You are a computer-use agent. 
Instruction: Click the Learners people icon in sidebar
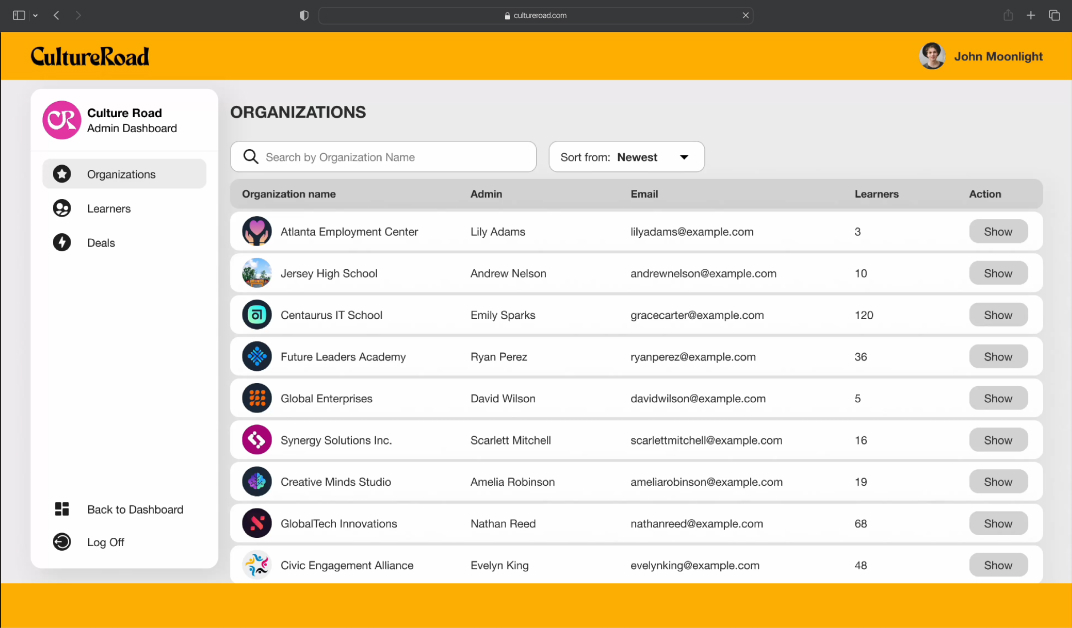tap(62, 208)
